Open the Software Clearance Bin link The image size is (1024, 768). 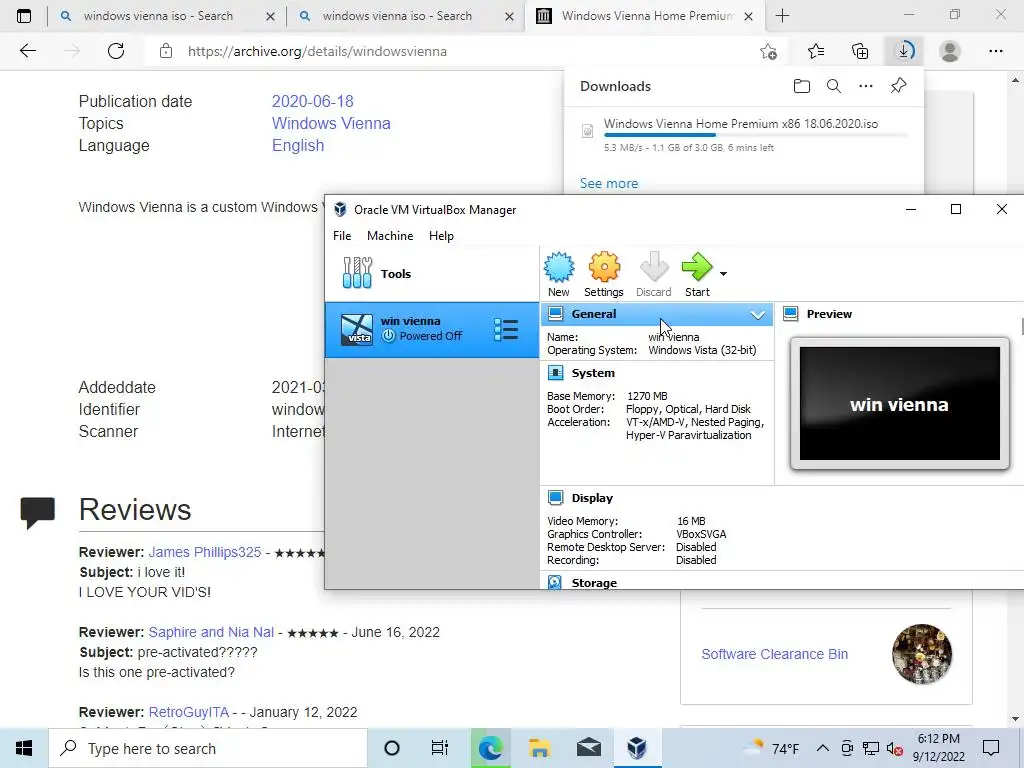775,654
